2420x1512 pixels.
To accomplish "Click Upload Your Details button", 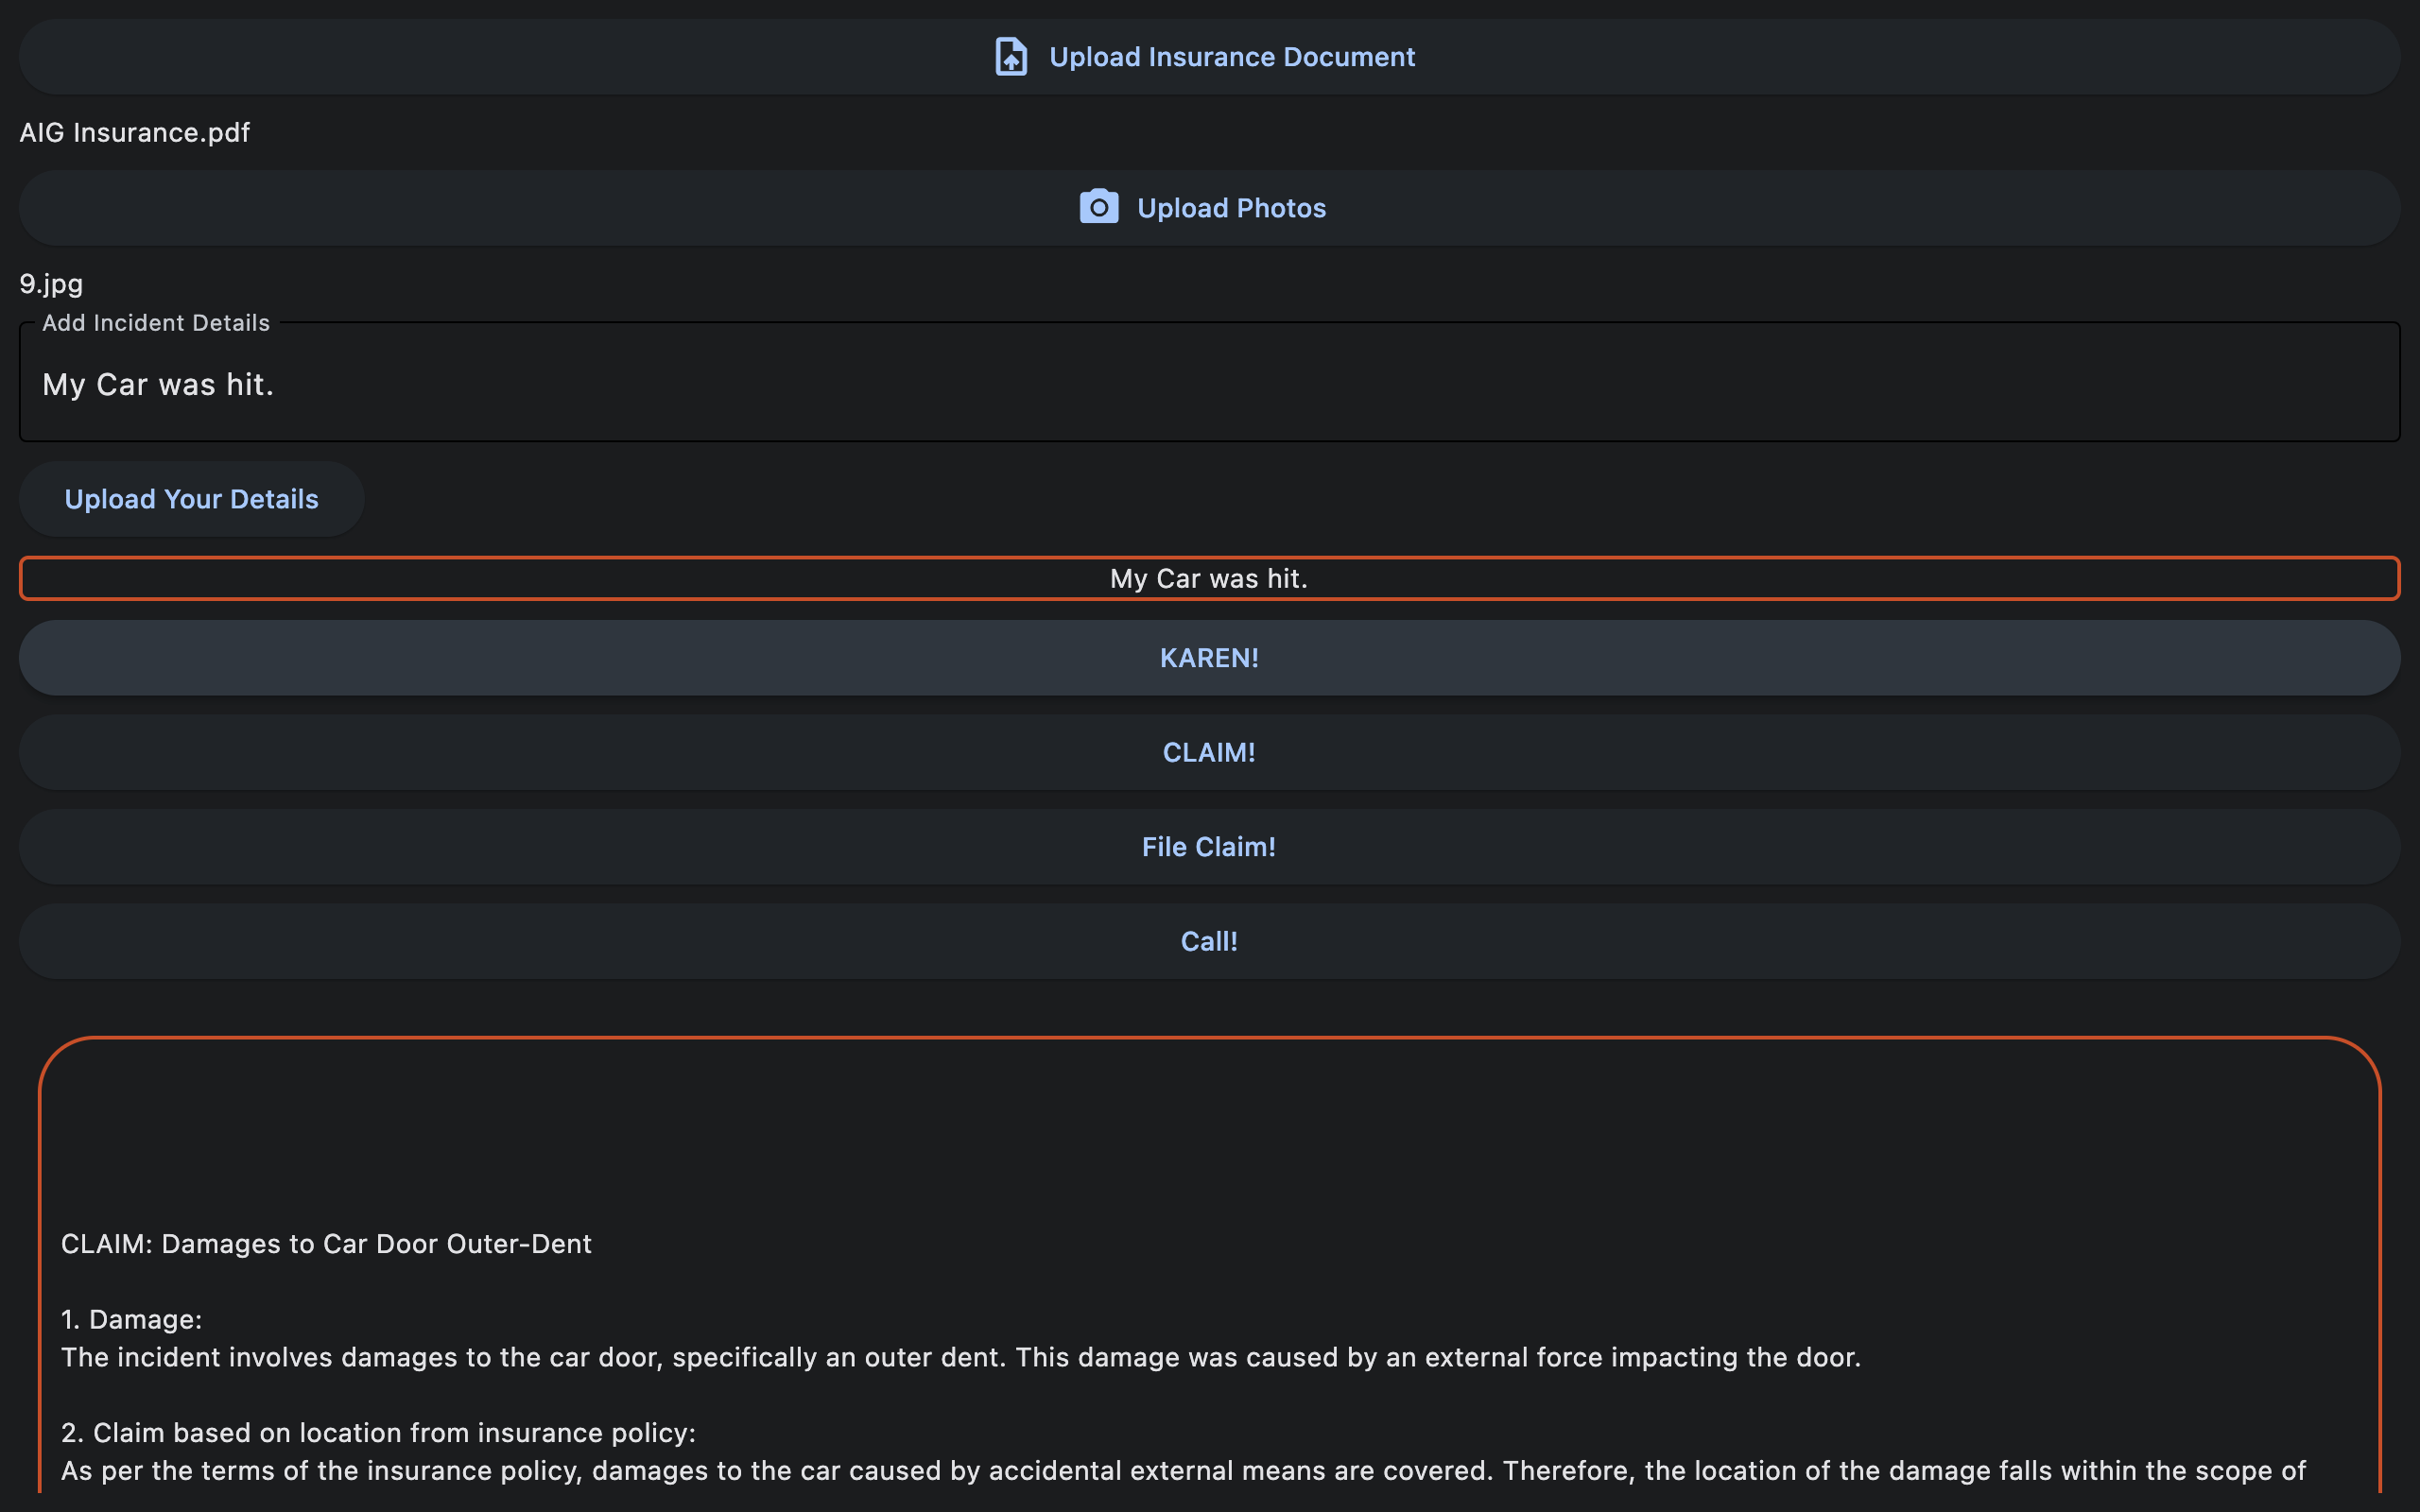I will pos(191,499).
